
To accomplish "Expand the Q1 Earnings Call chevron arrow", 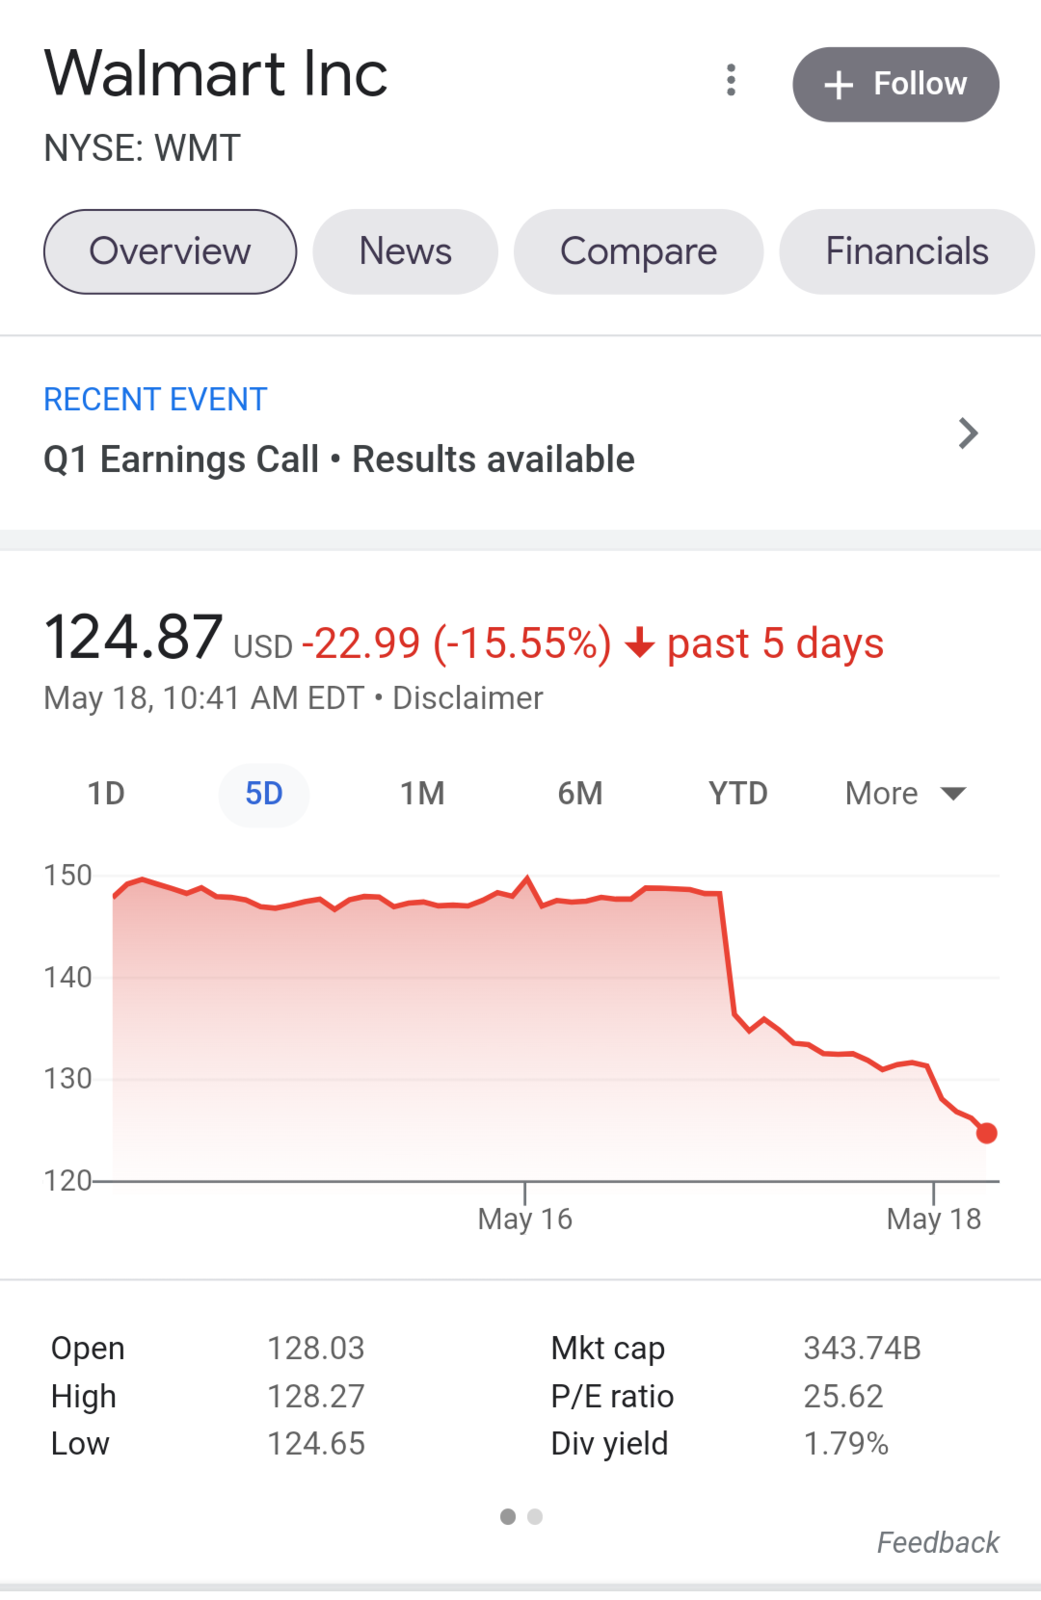I will click(x=967, y=433).
